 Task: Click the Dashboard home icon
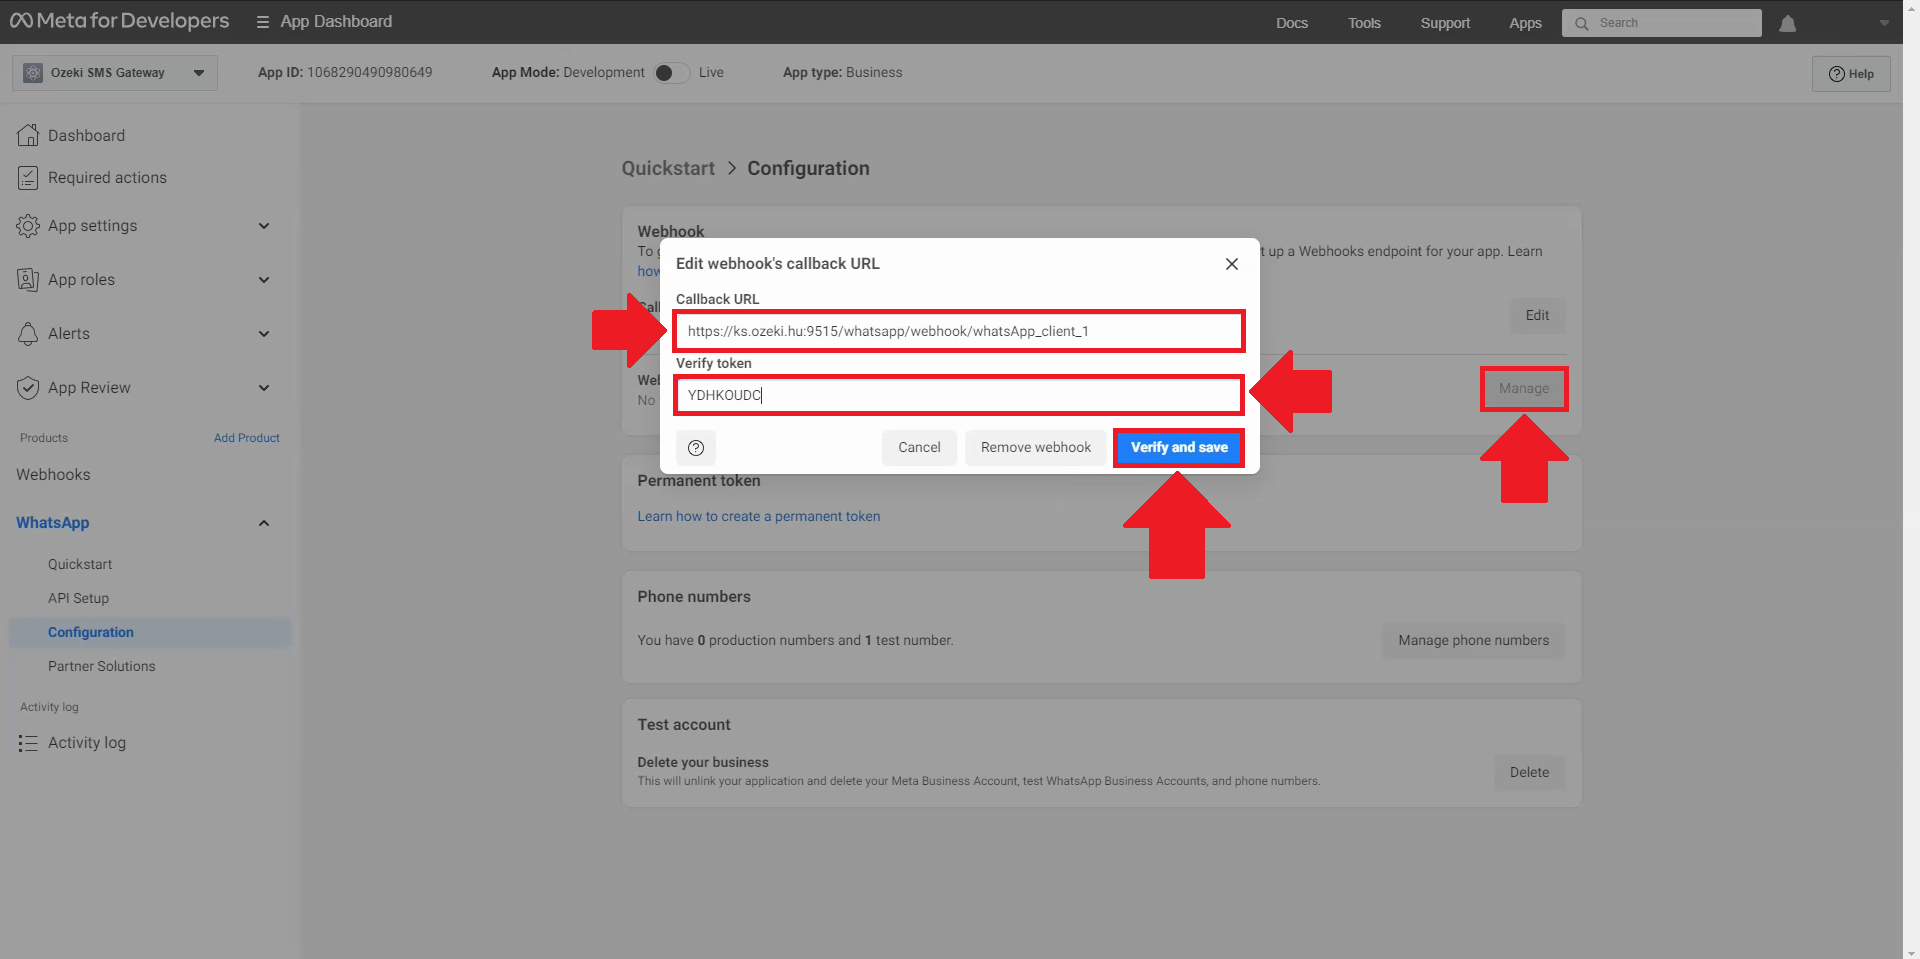(x=28, y=135)
